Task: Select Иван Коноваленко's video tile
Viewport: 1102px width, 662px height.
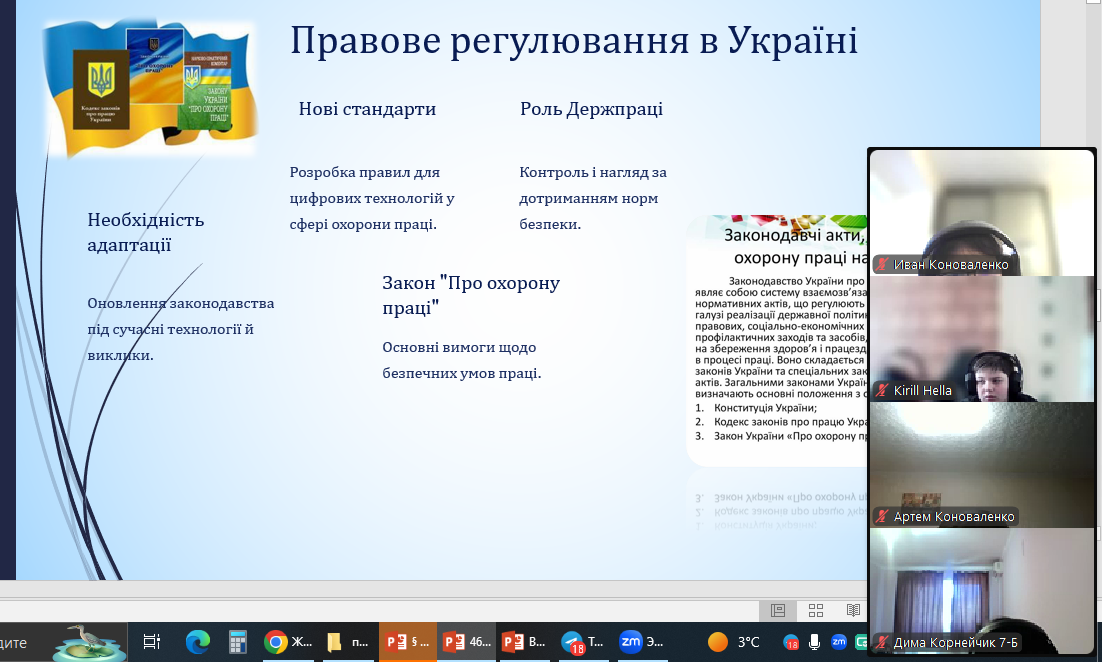Action: coord(982,213)
